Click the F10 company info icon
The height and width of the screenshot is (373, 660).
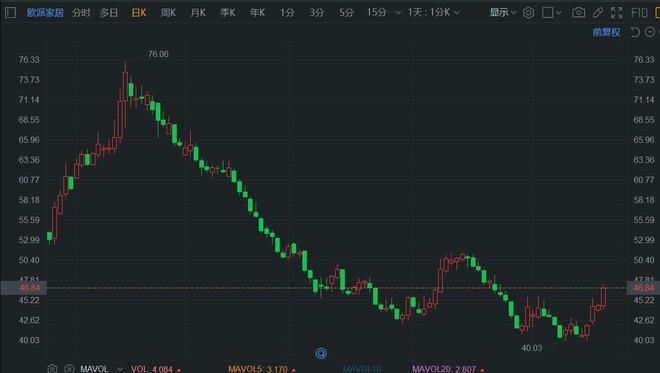639,13
